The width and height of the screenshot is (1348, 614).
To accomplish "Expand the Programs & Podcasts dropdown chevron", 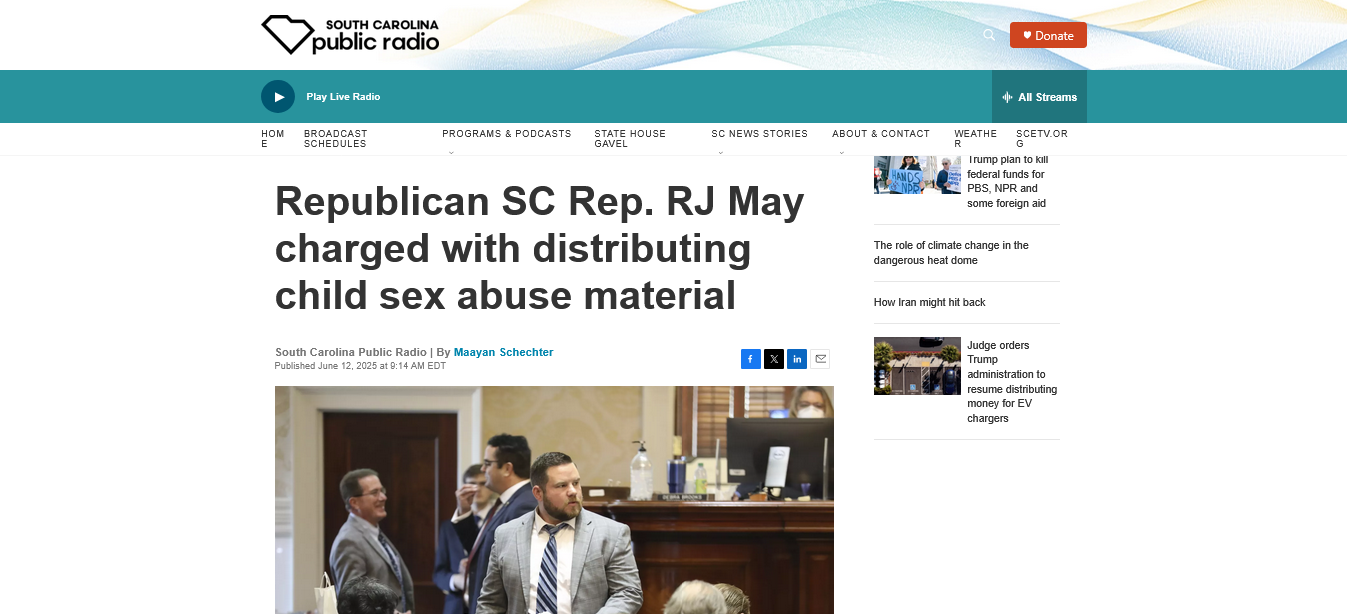I will click(x=451, y=152).
